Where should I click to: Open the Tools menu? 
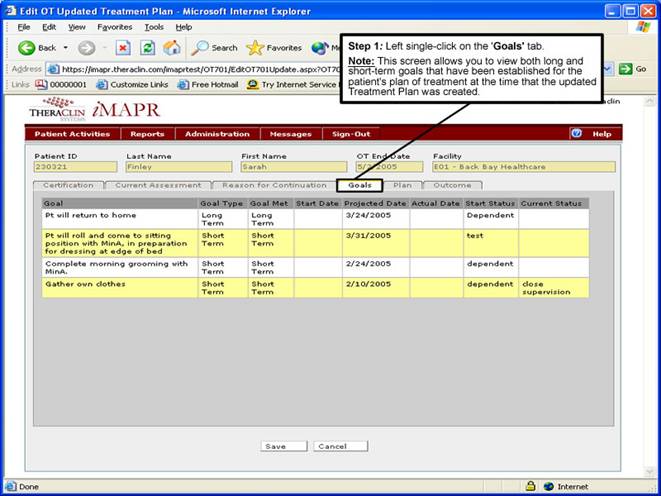coord(154,26)
